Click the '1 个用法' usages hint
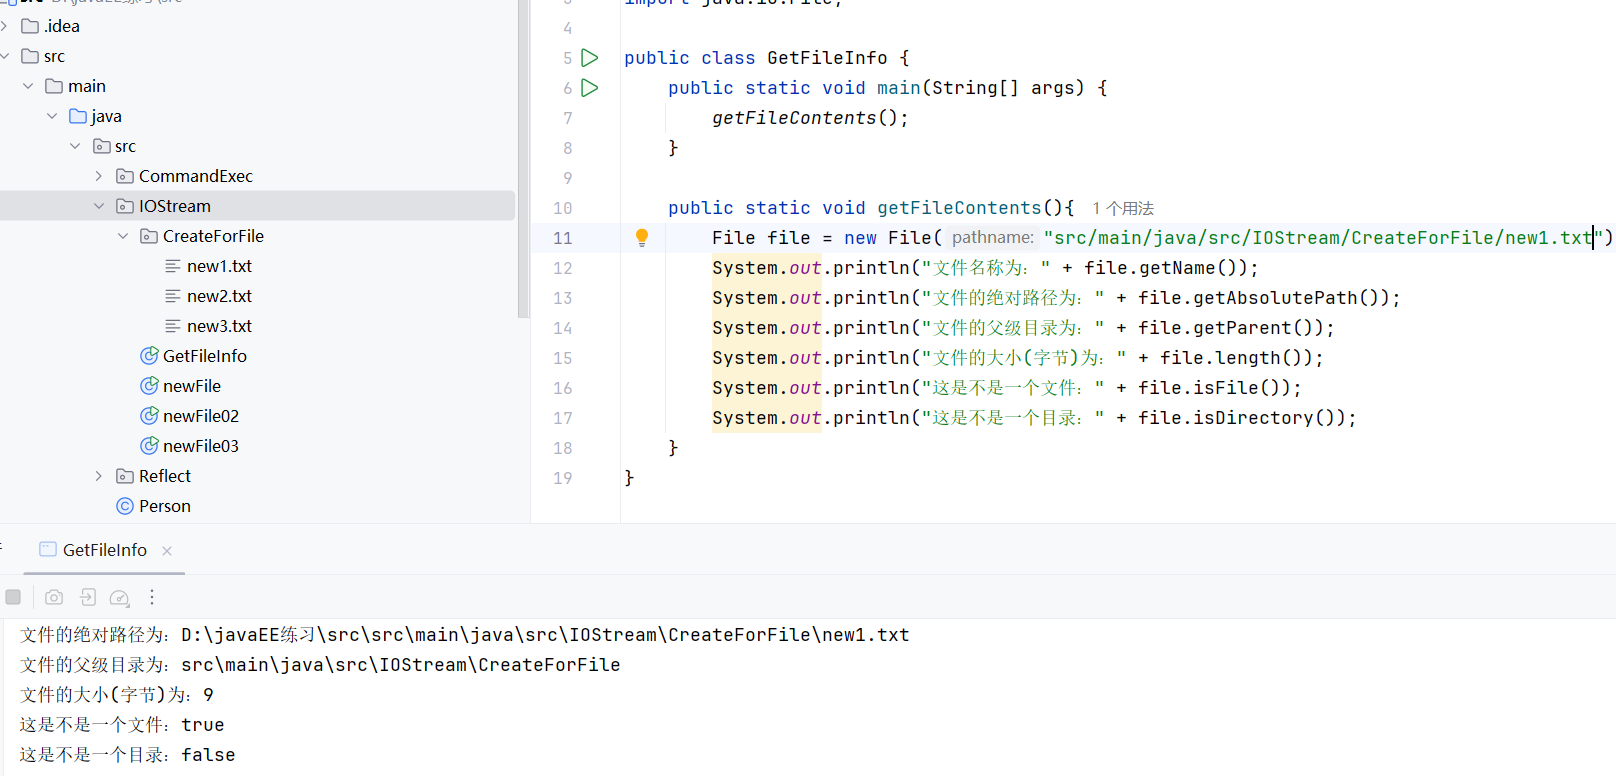 point(1122,208)
